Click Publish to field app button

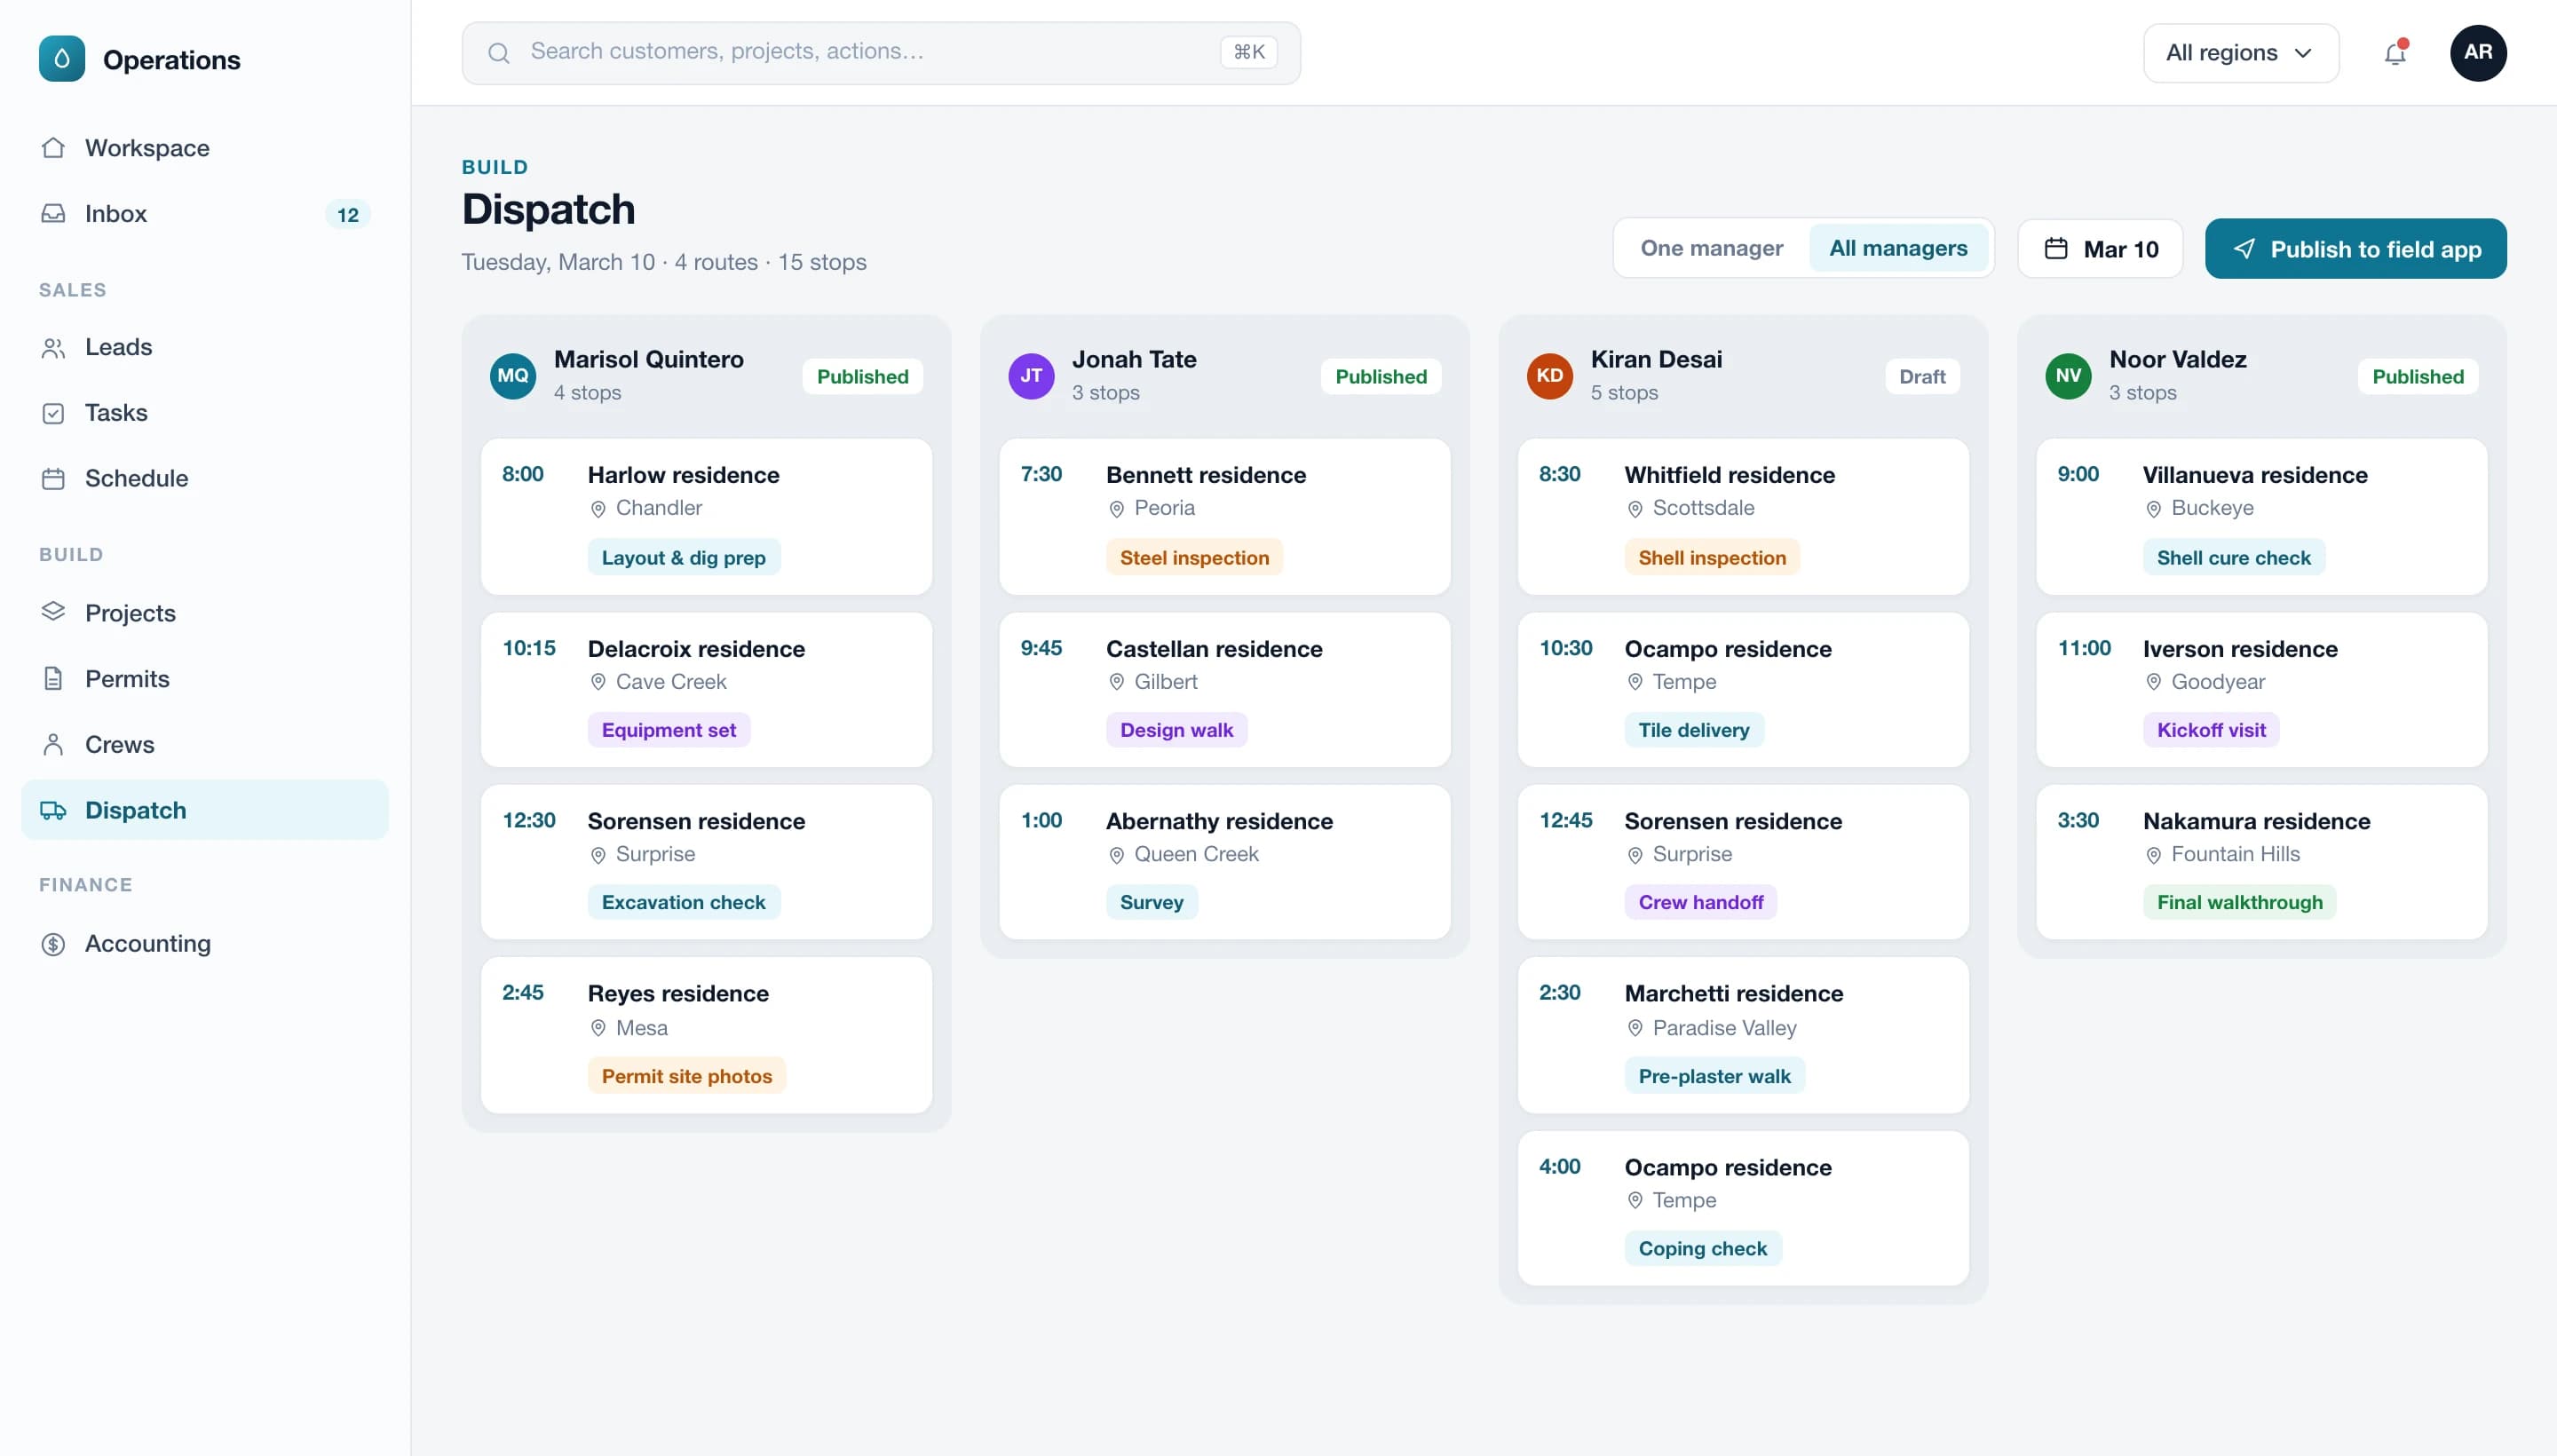[x=2355, y=249]
